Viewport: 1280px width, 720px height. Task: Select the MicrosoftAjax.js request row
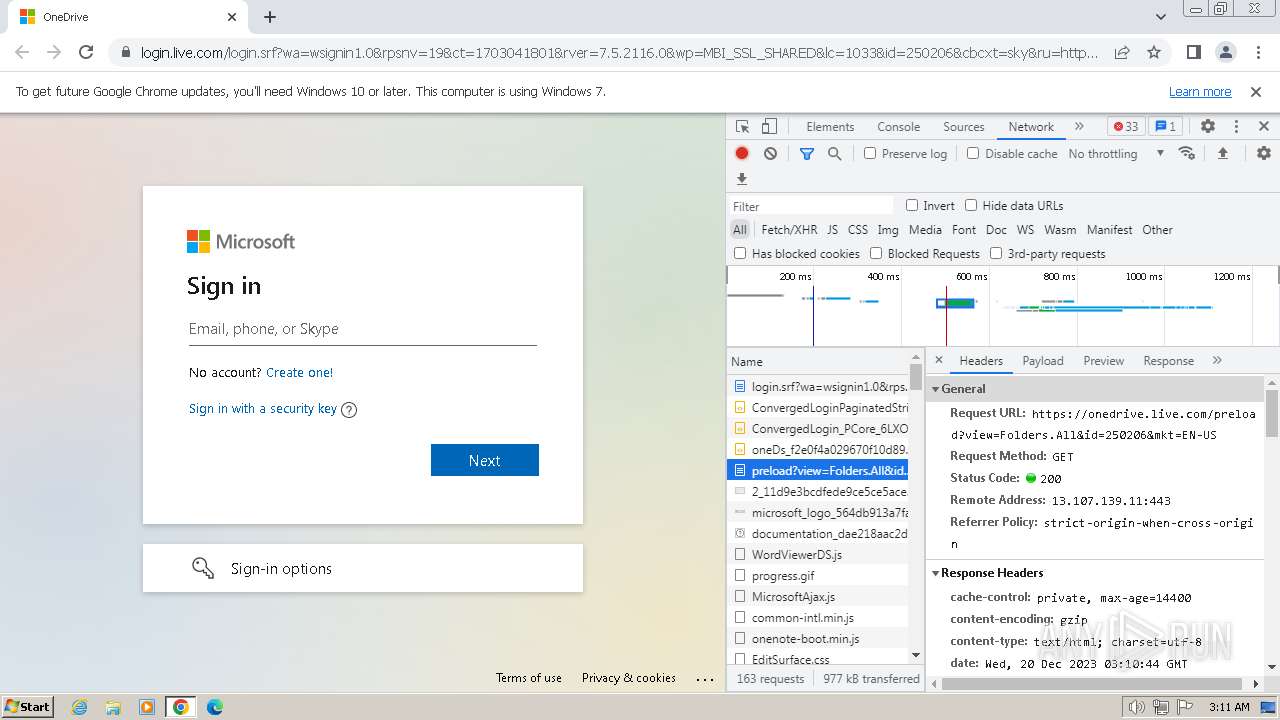[x=819, y=596]
